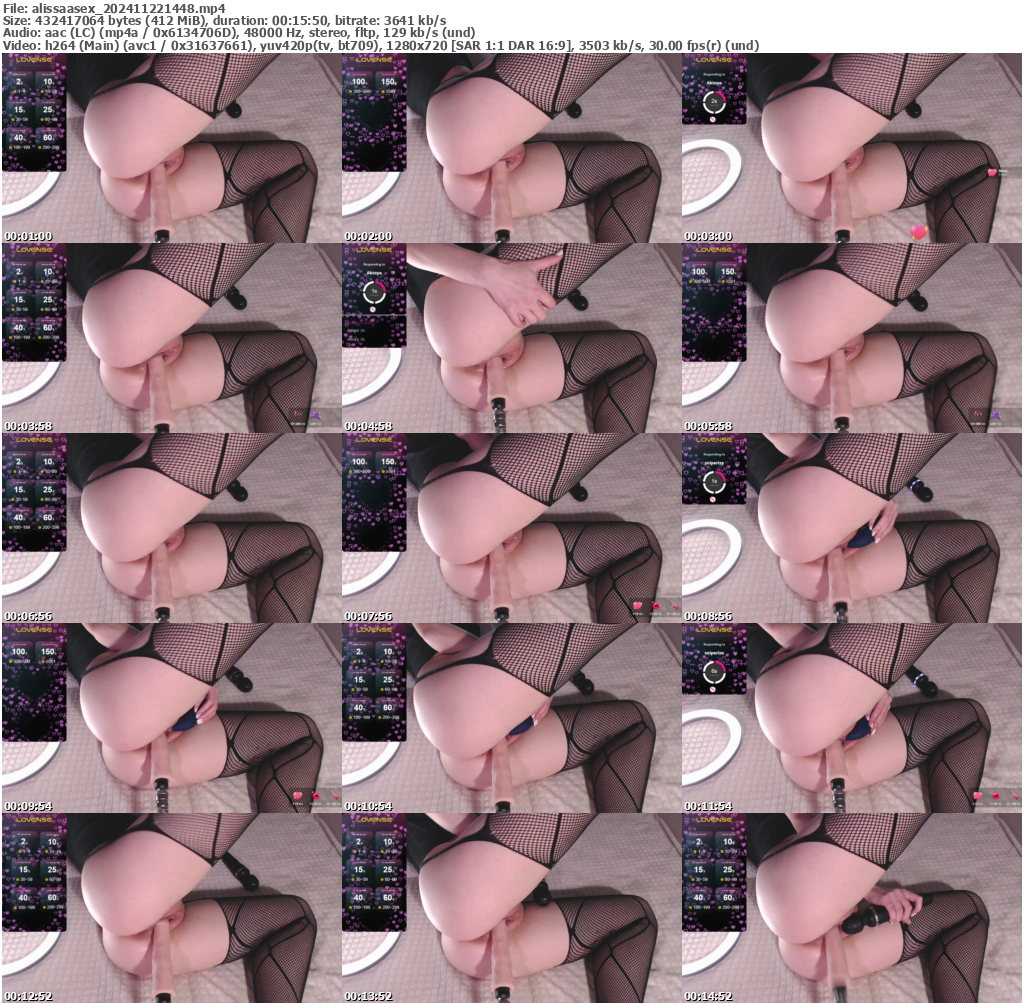This screenshot has width=1024, height=1003.
Task: Click the pink block icon under the timer
Action: 713,120
